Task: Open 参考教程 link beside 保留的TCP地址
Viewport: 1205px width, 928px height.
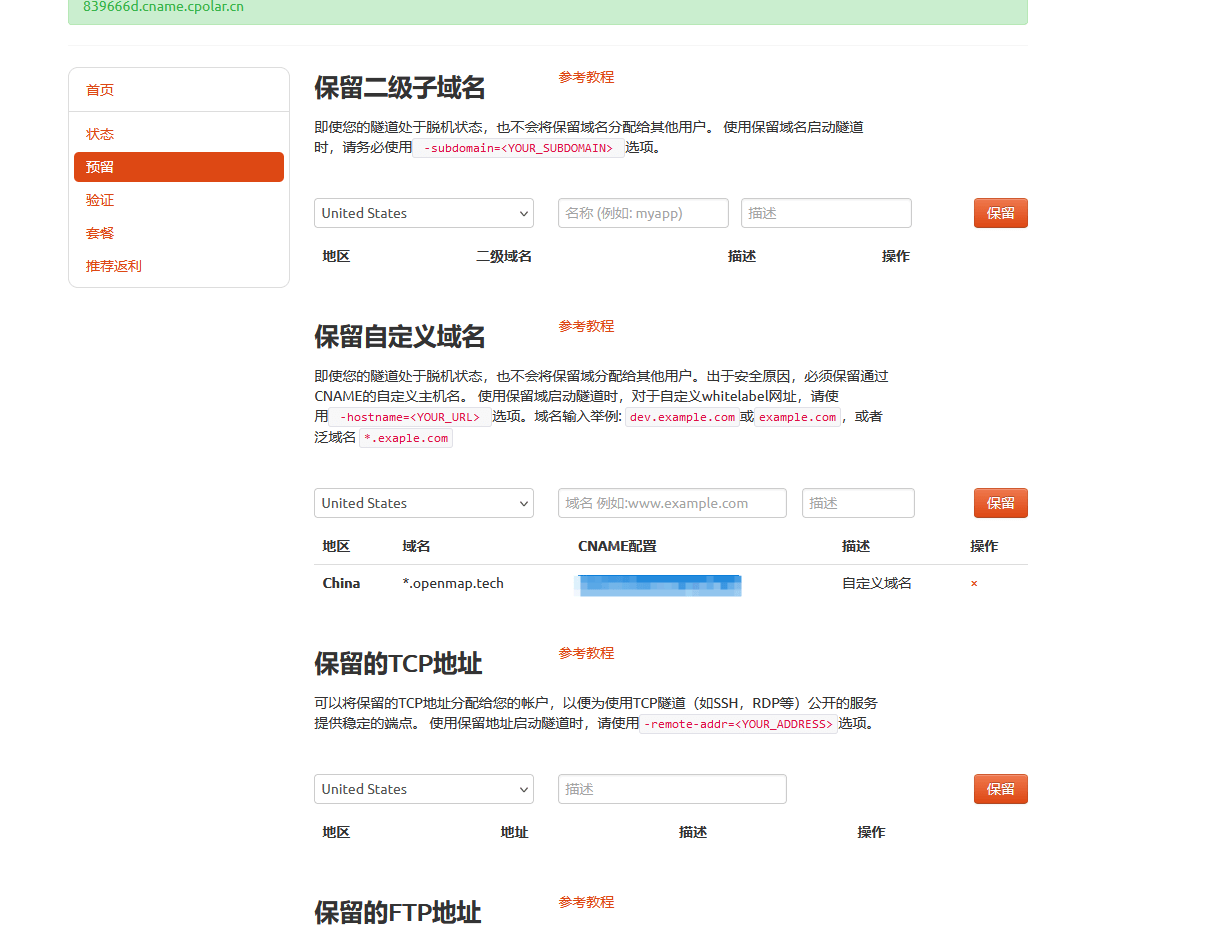Action: click(x=586, y=653)
